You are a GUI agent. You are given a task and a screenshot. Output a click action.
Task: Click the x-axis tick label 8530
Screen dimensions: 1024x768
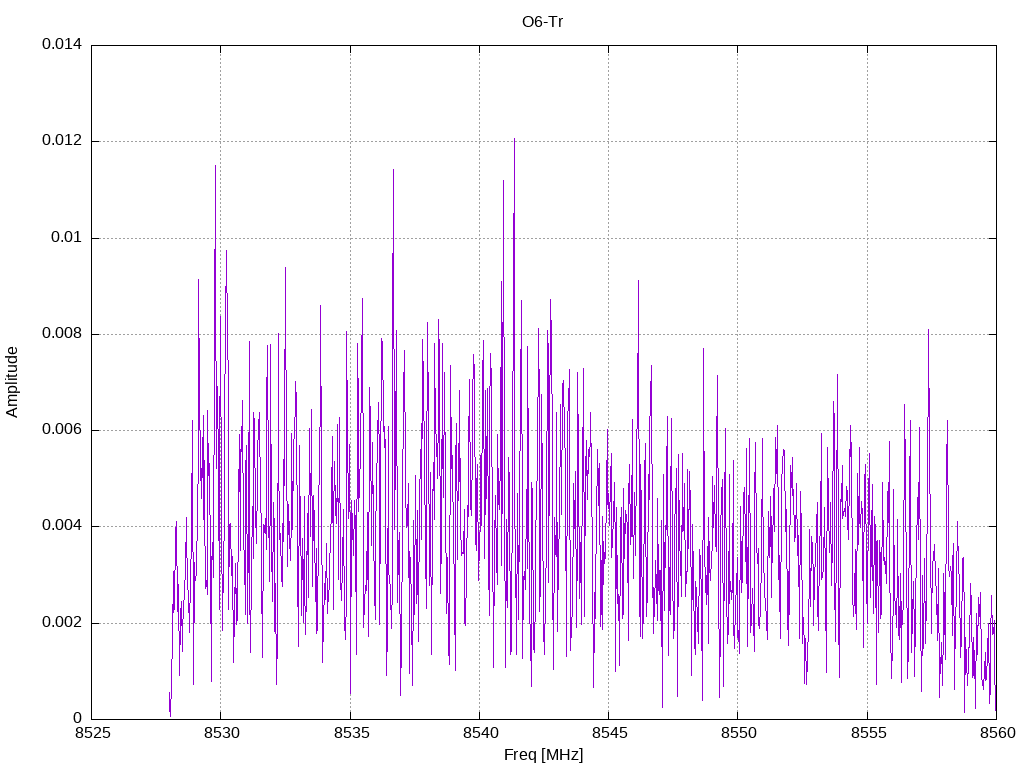221,733
